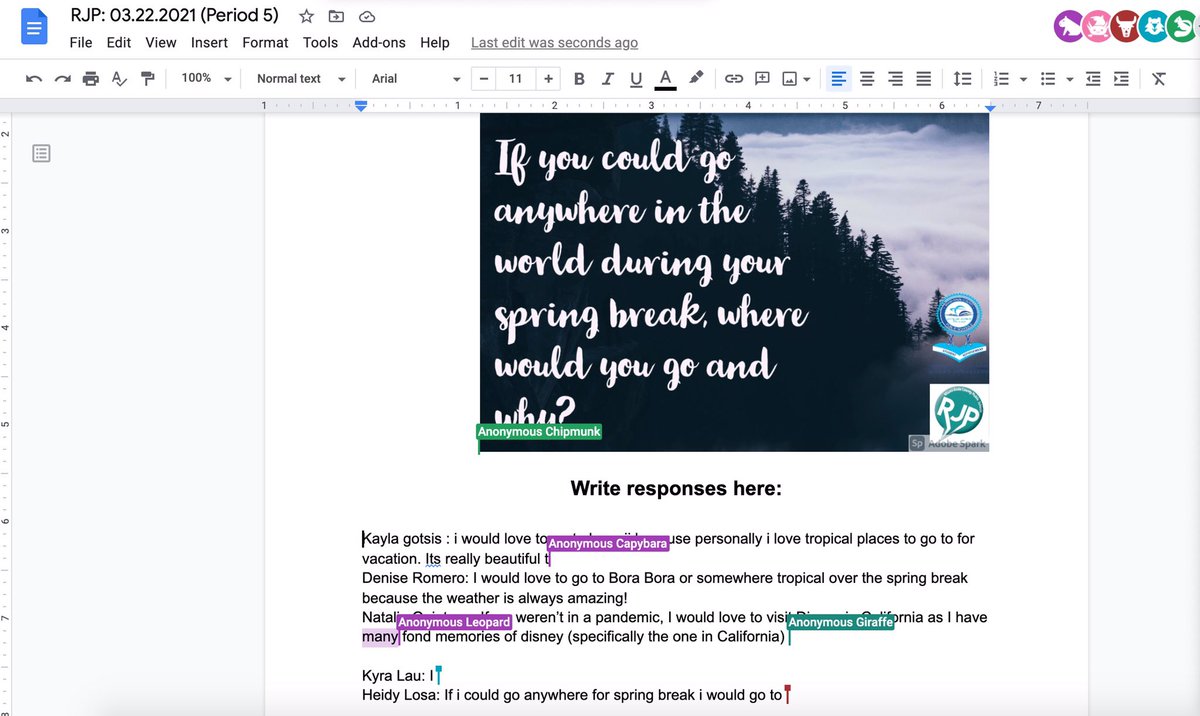Enable right align
This screenshot has width=1200, height=716.
895,78
